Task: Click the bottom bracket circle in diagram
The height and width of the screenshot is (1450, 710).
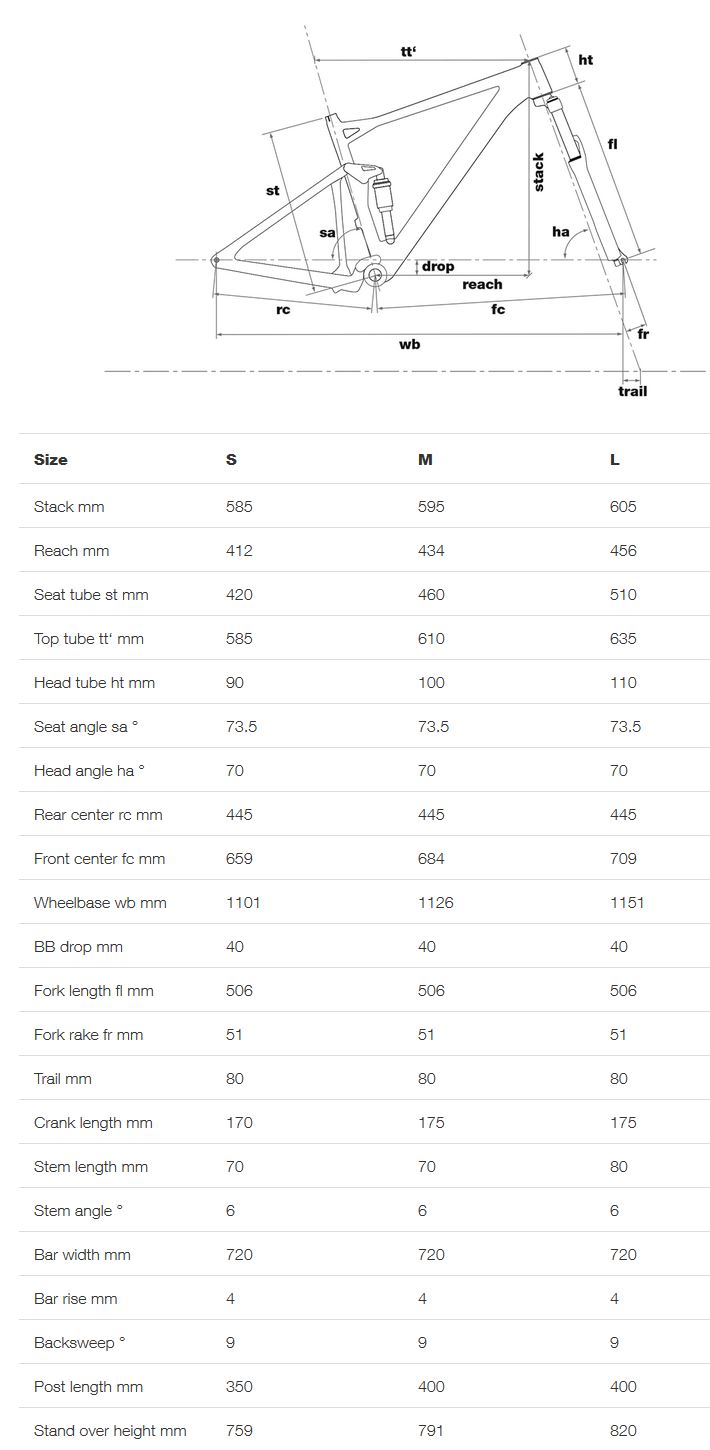Action: coord(374,275)
